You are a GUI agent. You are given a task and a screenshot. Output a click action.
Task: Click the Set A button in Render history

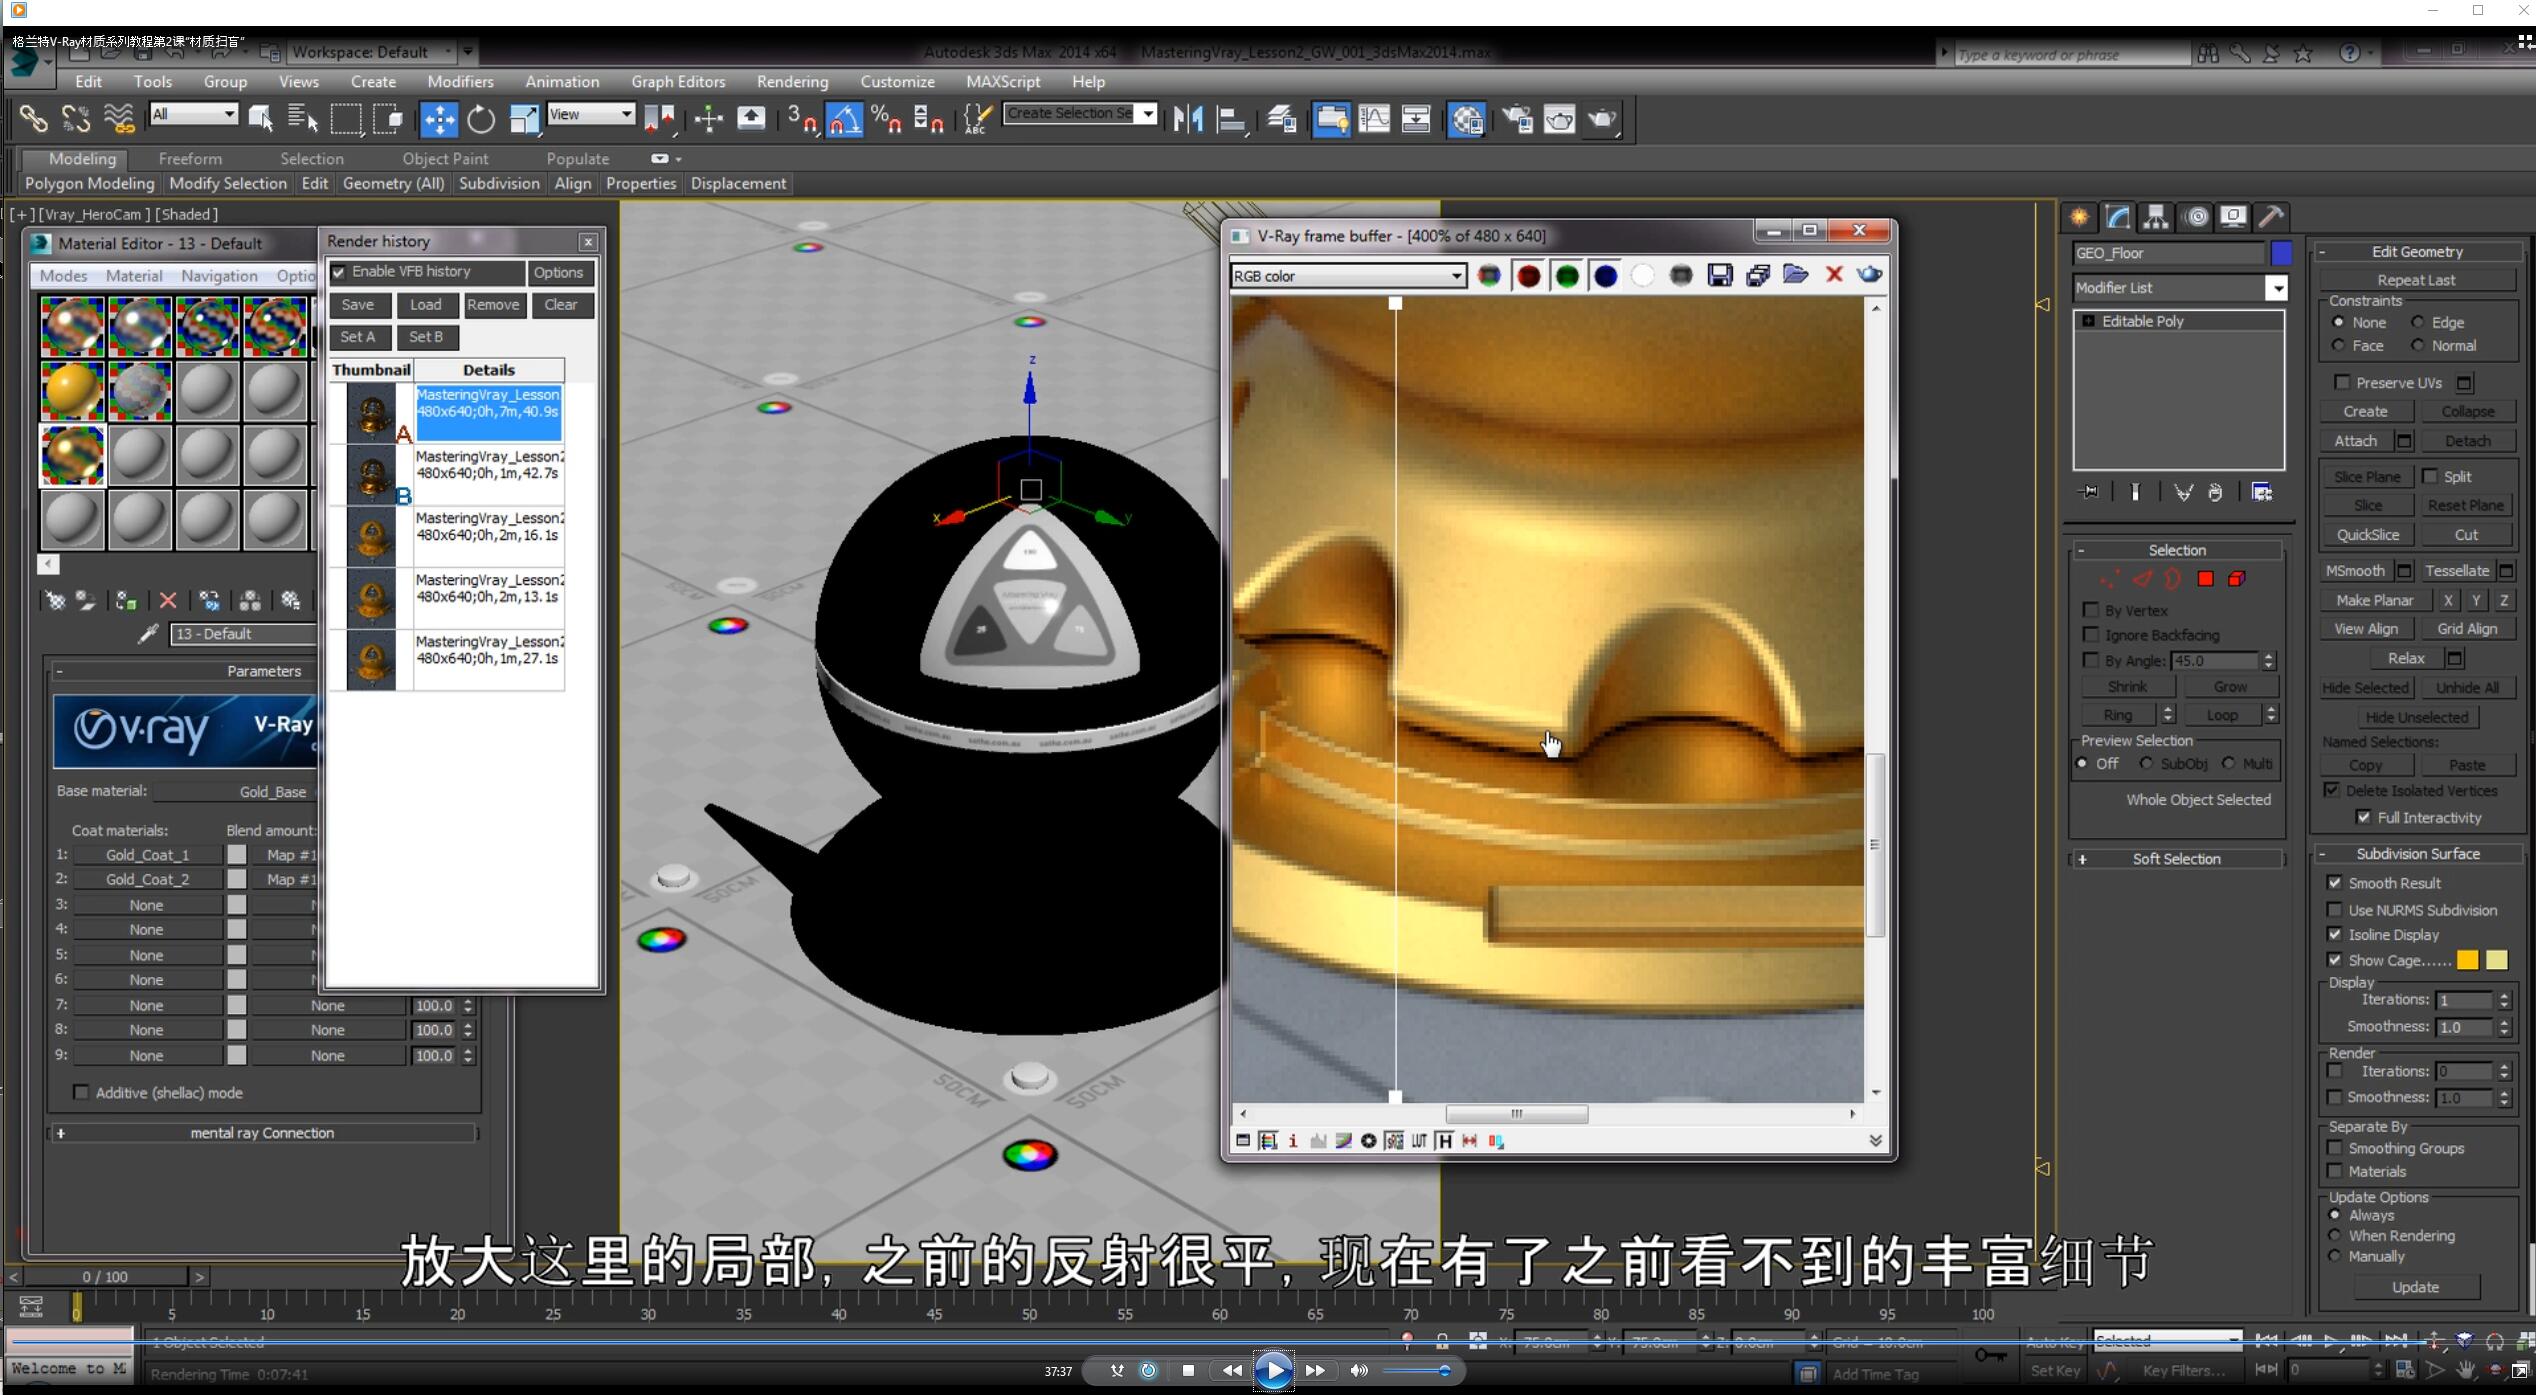coord(358,337)
